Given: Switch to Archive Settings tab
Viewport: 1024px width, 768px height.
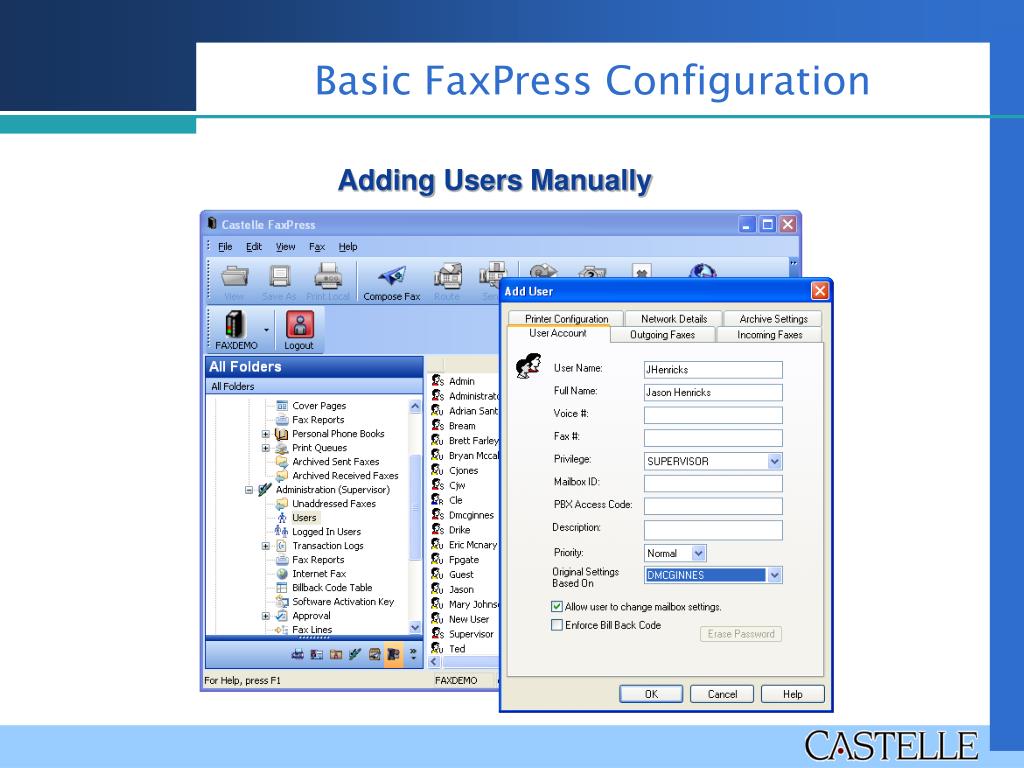Looking at the screenshot, I should pyautogui.click(x=773, y=319).
